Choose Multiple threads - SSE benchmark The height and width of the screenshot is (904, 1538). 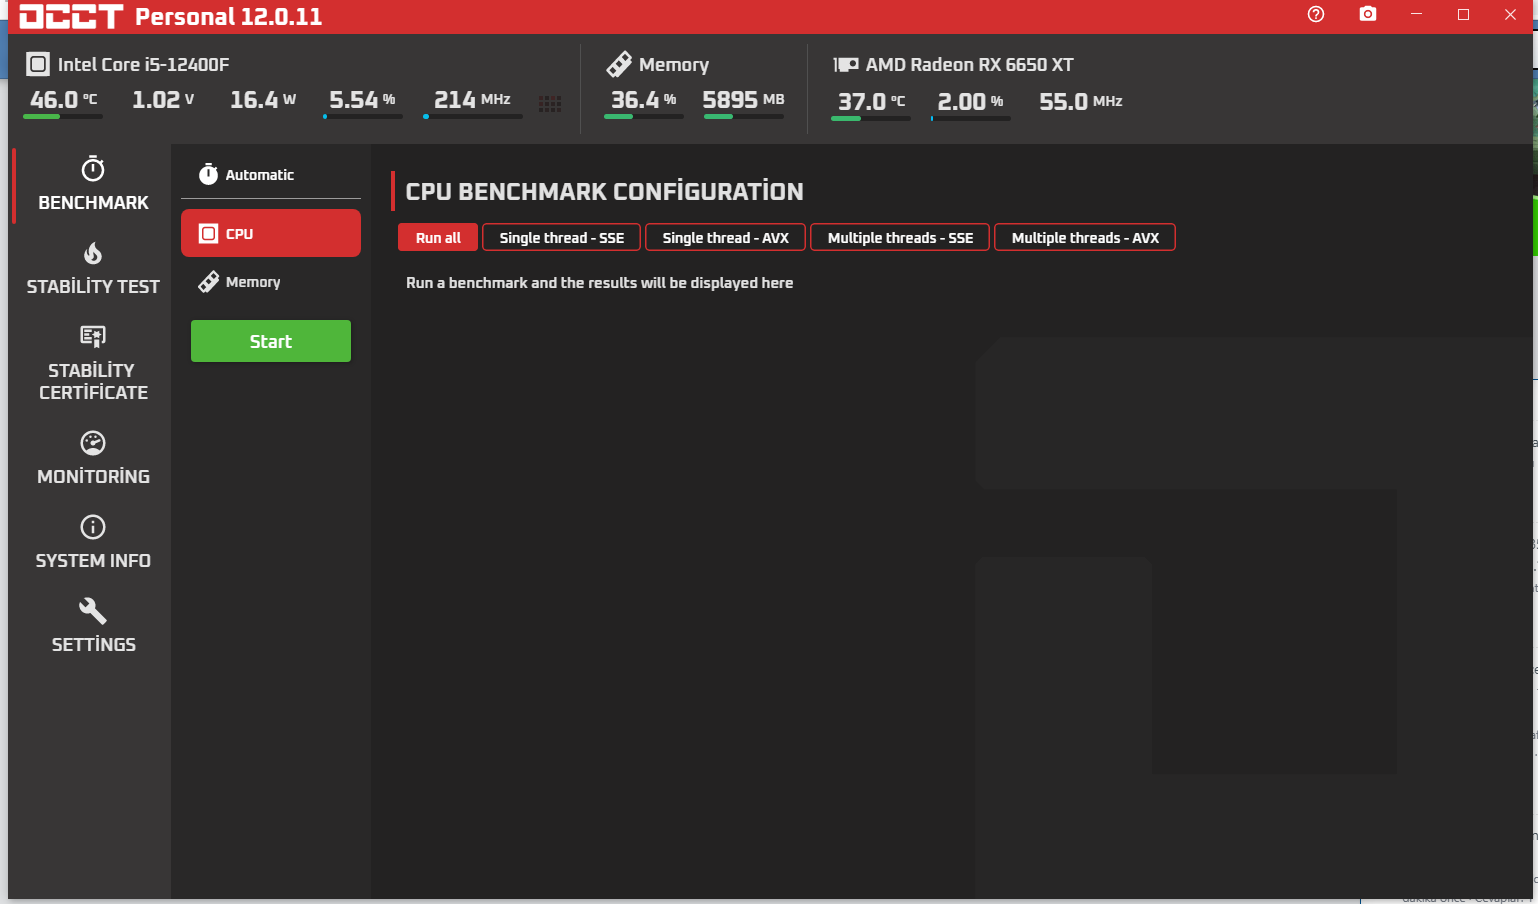900,238
